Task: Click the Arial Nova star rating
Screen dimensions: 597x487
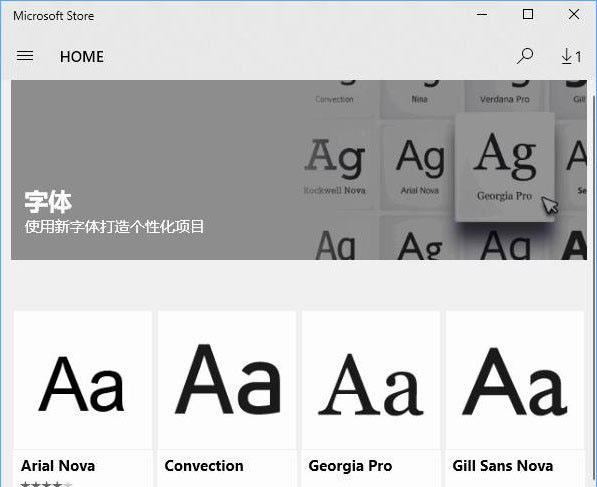Action: pyautogui.click(x=46, y=484)
